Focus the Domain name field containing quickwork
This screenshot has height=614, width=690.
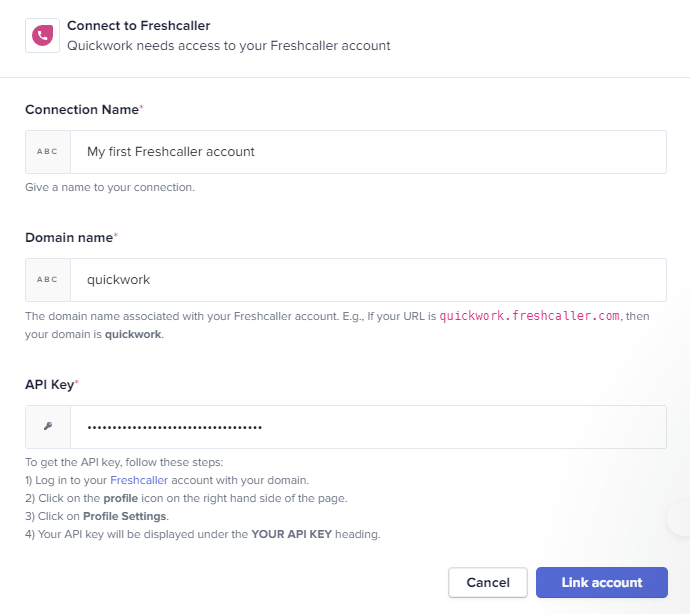(368, 280)
